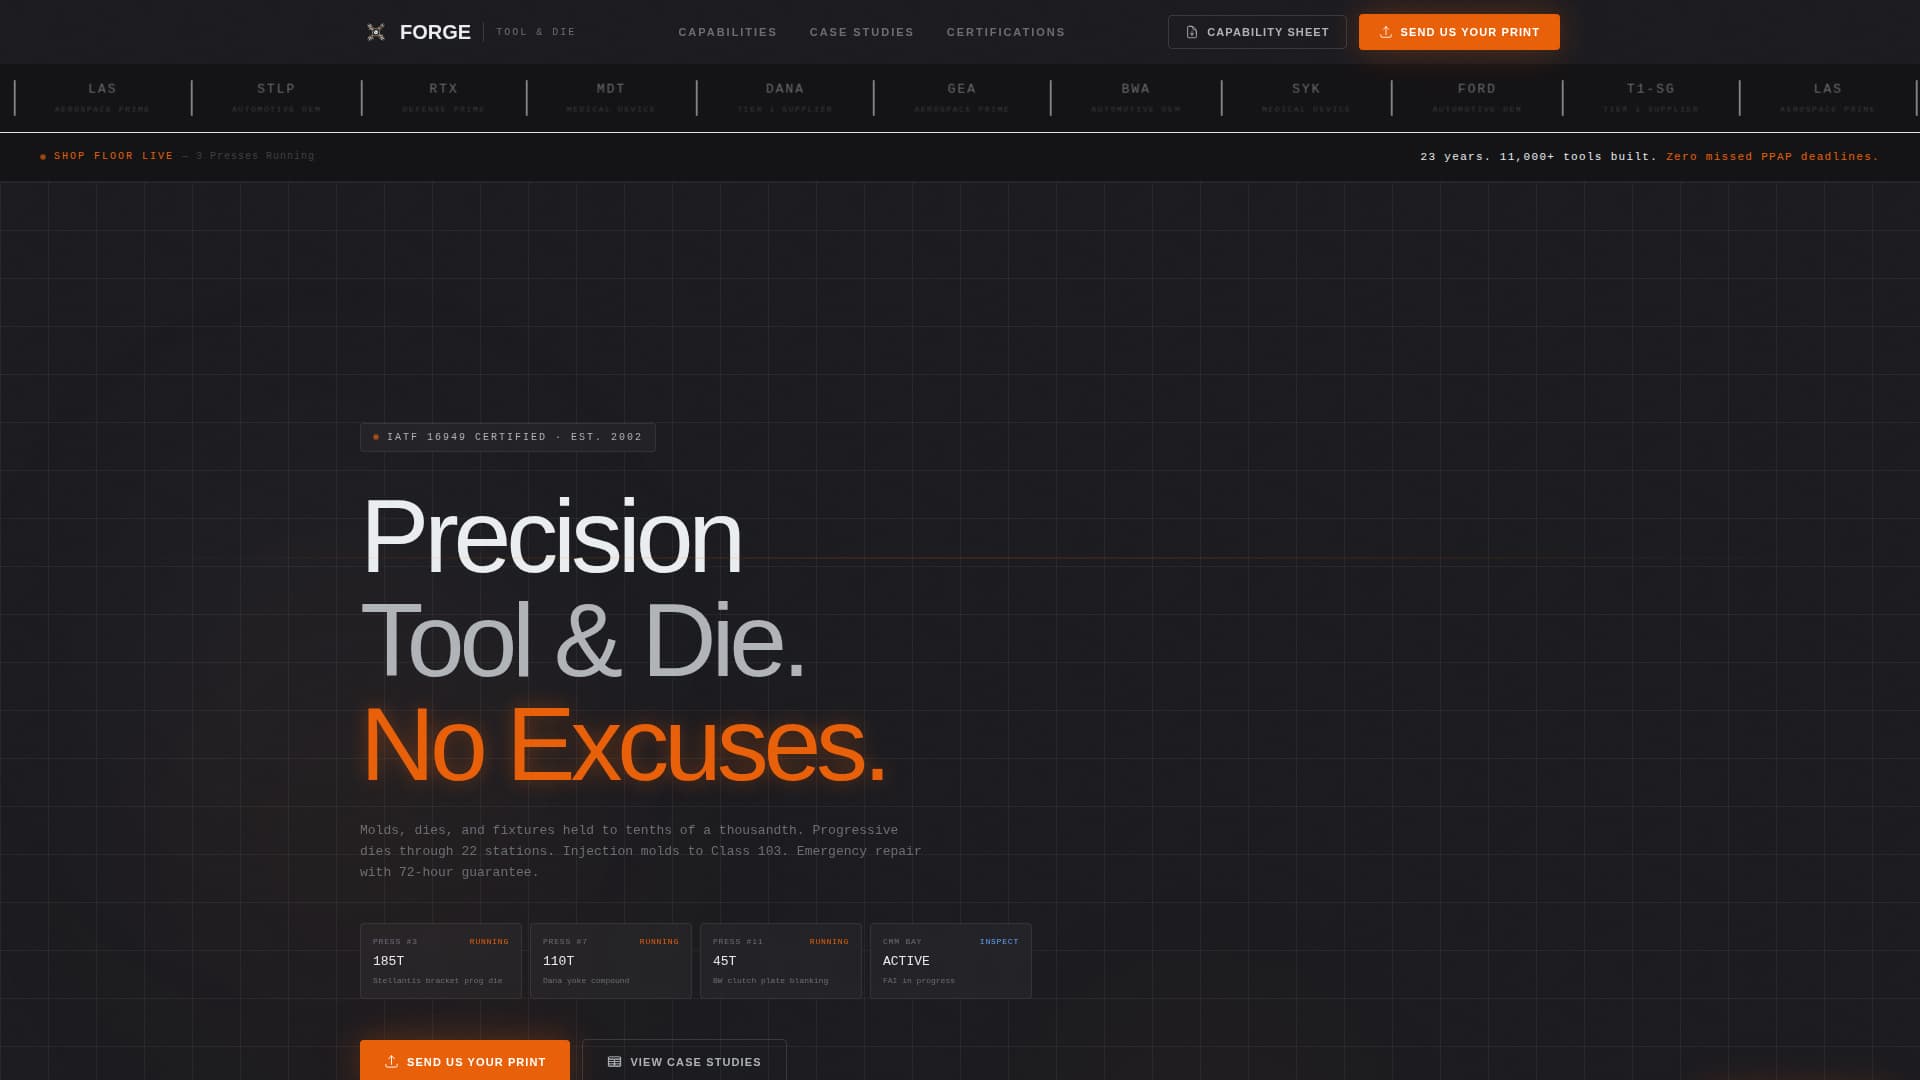Click the VIEW CASE STUDIES button
Screen dimensions: 1920x1080
tap(684, 1061)
